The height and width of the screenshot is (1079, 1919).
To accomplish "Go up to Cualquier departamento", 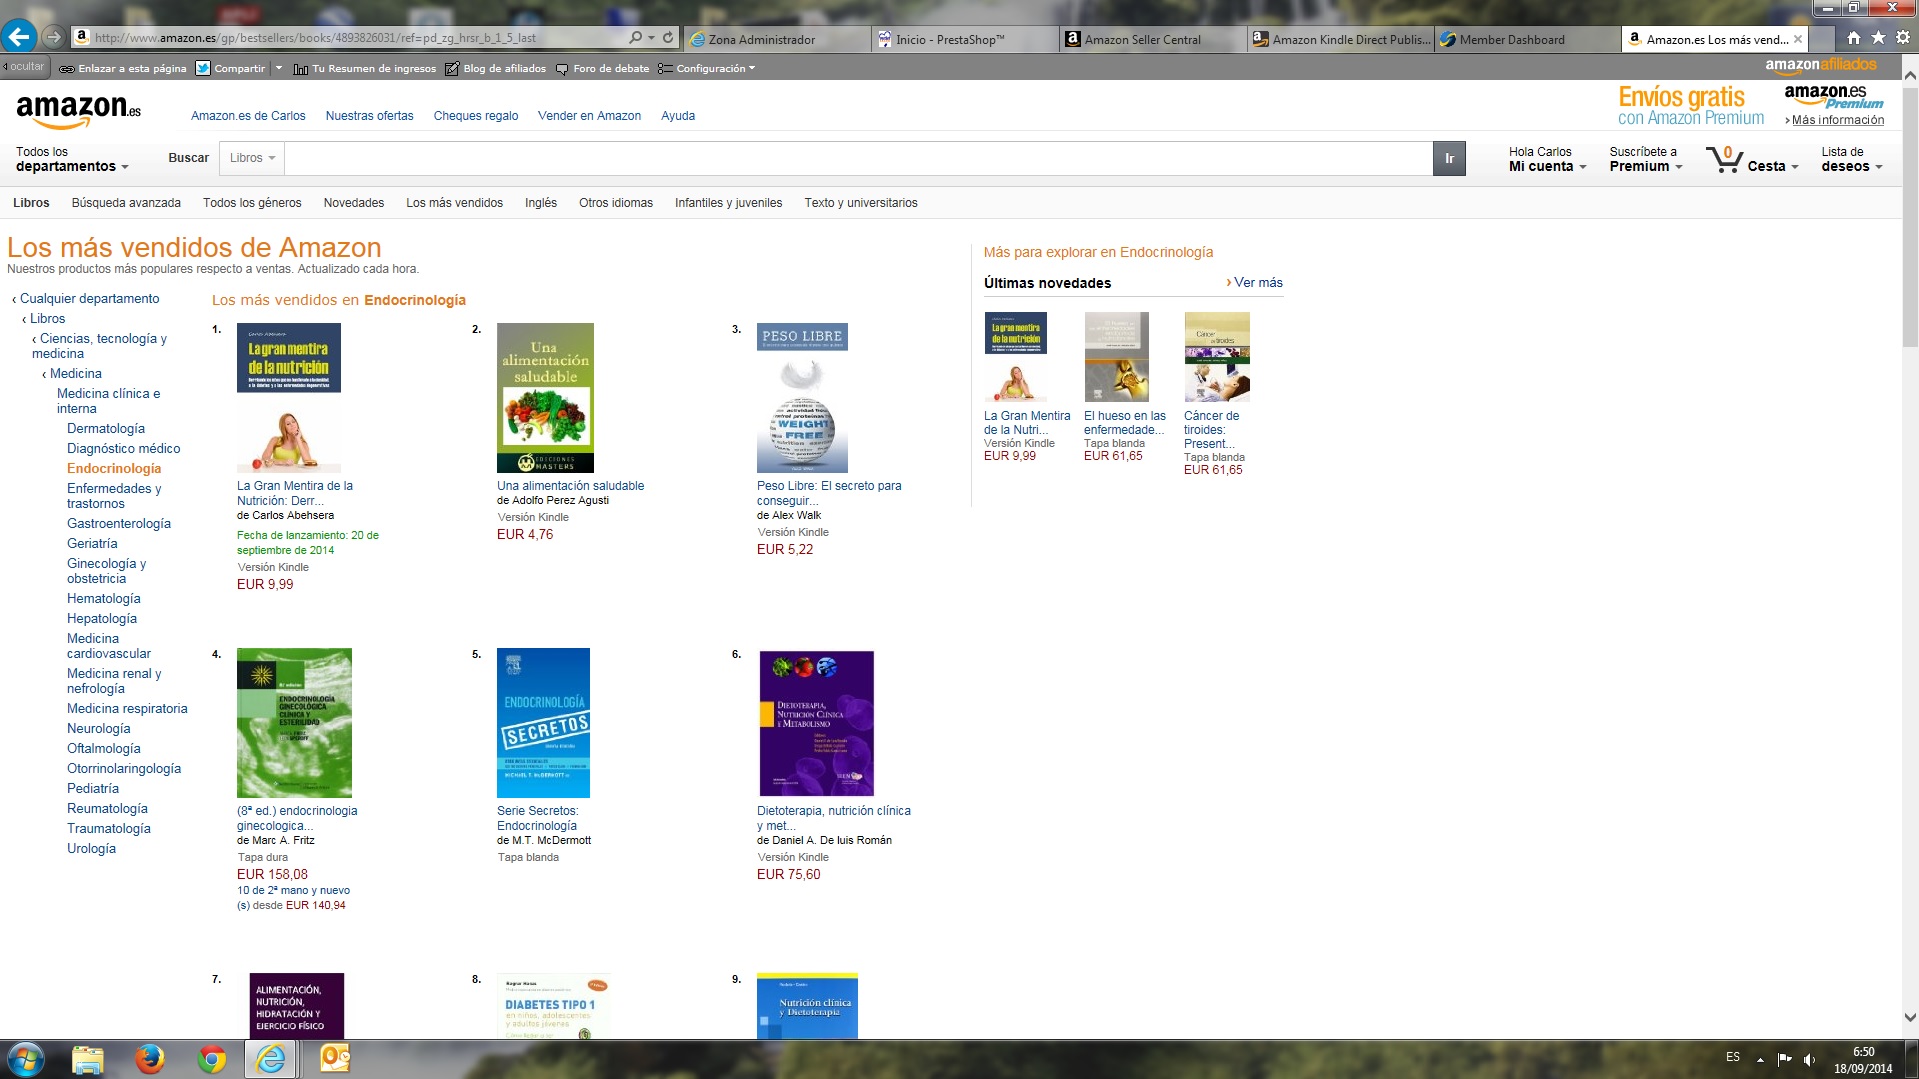I will (89, 299).
